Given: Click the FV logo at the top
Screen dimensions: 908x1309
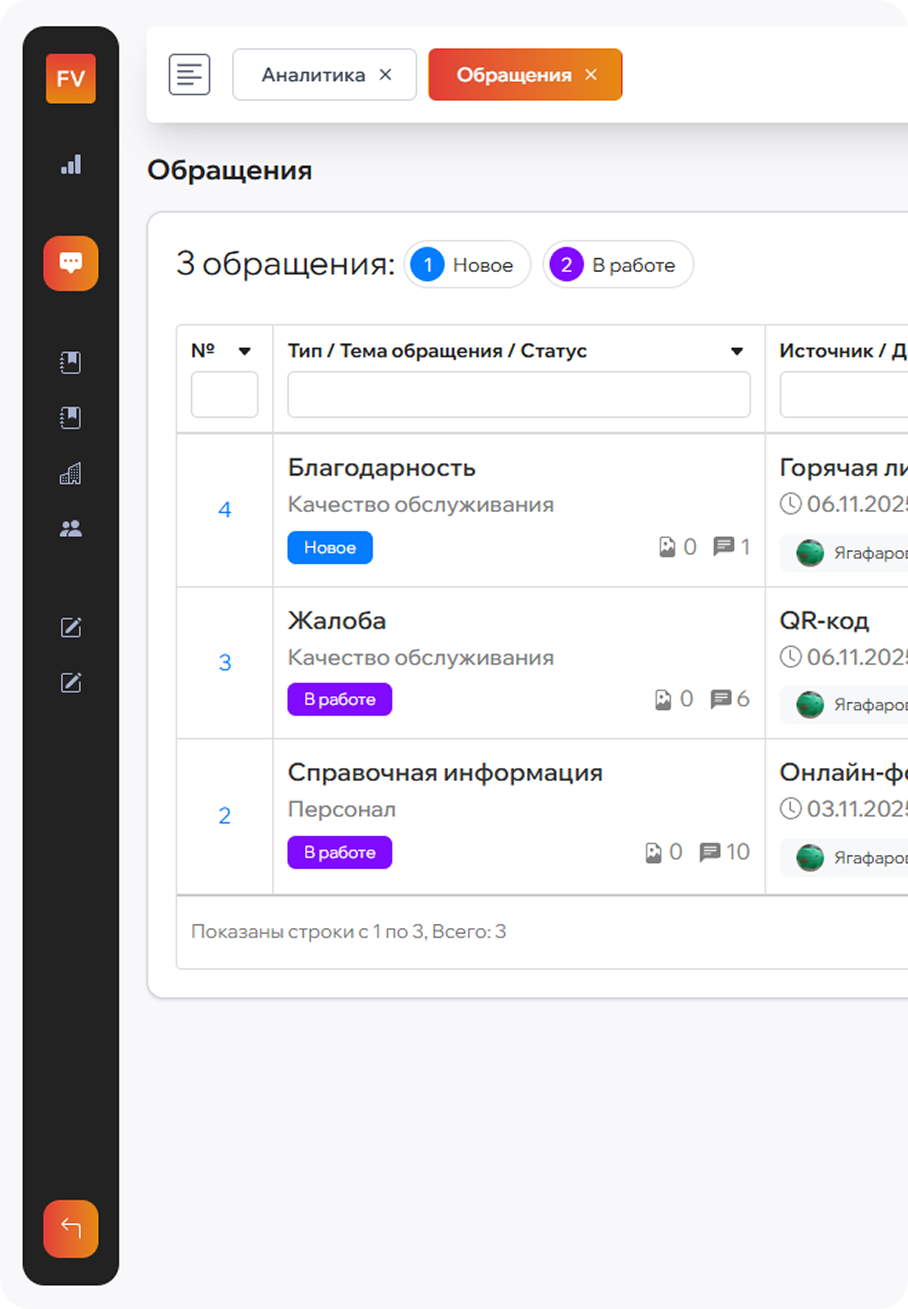Looking at the screenshot, I should 70,79.
